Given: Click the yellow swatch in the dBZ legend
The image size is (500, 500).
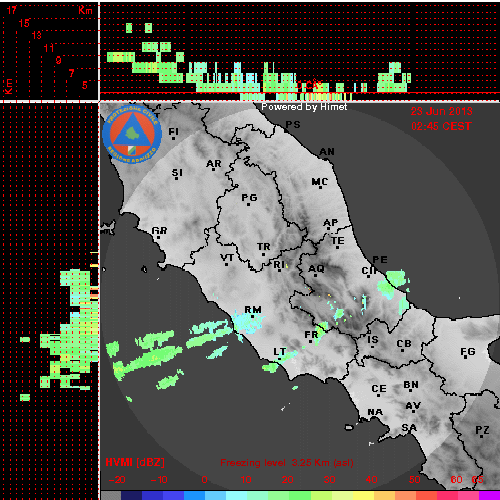Looking at the screenshot, I should click(x=363, y=495).
